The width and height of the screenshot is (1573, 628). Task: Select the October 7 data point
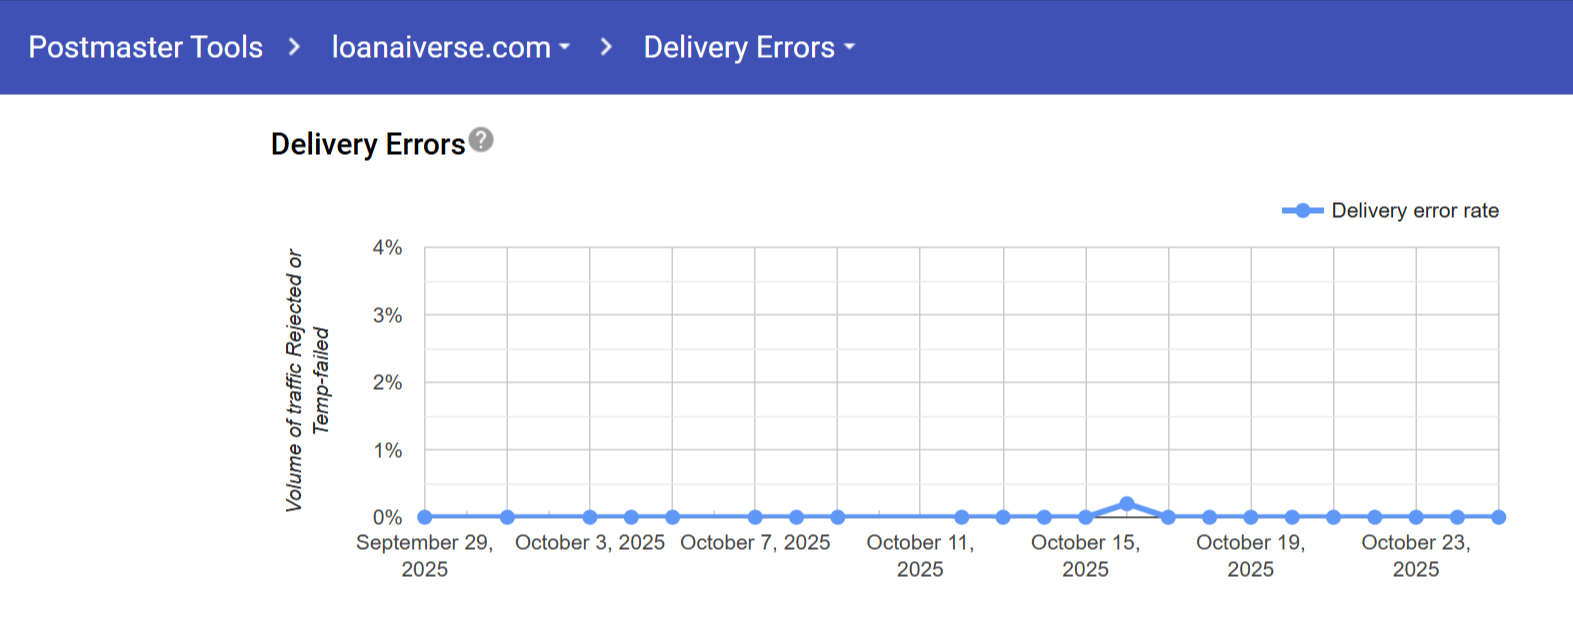pos(755,517)
